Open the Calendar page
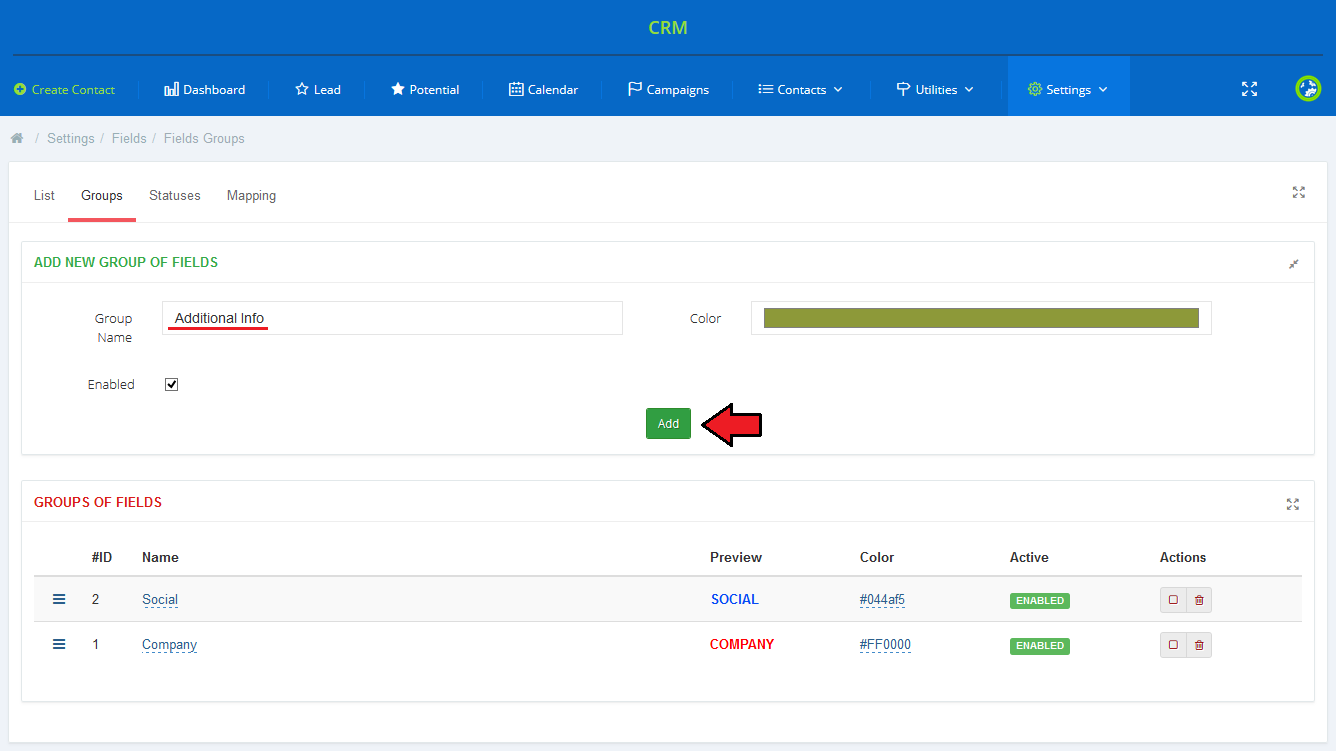This screenshot has width=1336, height=751. (x=543, y=89)
